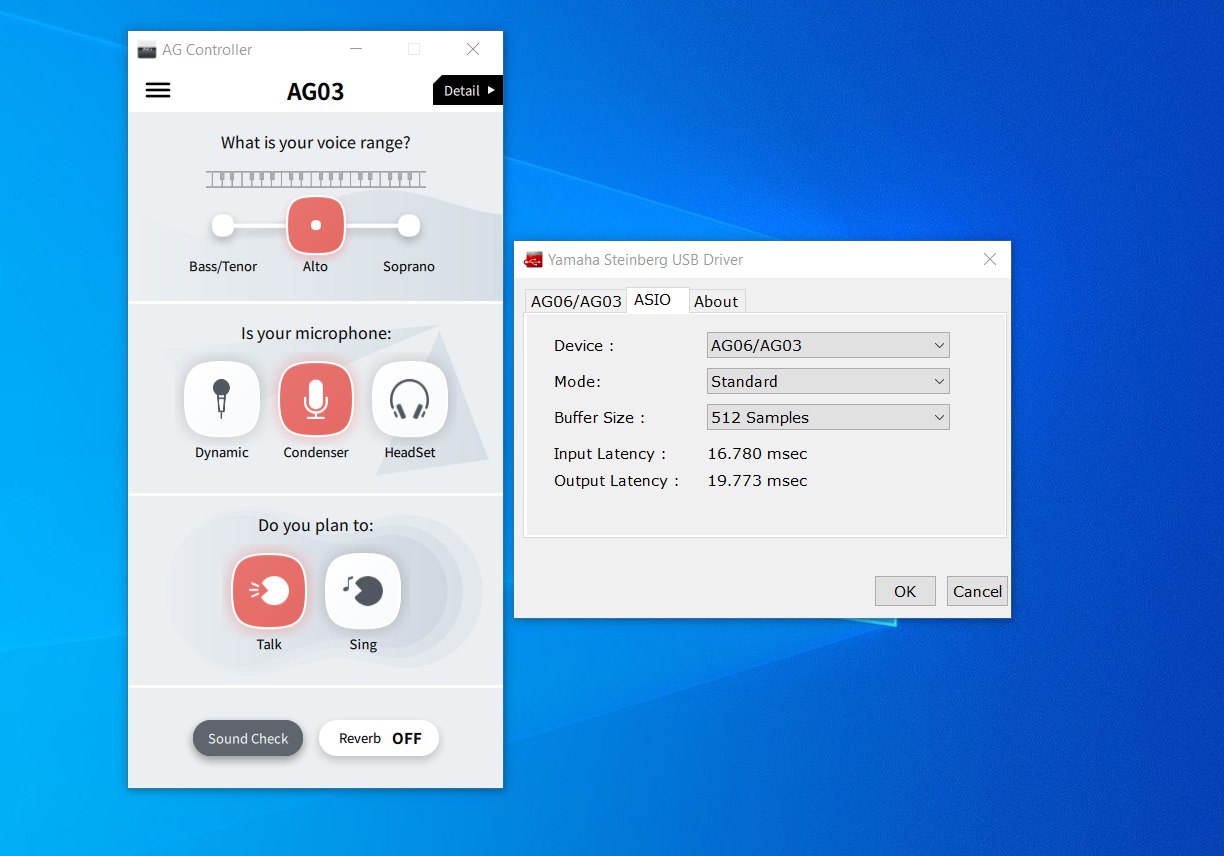Select the Condenser microphone icon
The height and width of the screenshot is (856, 1224).
point(316,399)
